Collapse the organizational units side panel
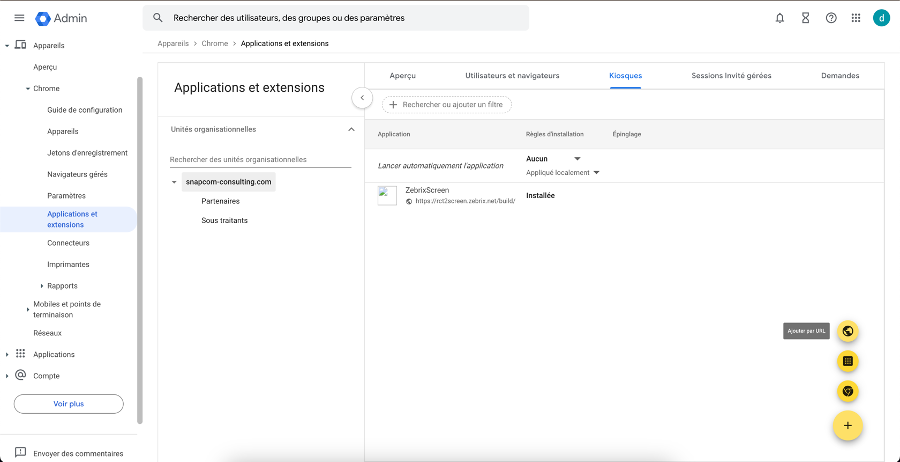The width and height of the screenshot is (900, 462). coord(362,97)
